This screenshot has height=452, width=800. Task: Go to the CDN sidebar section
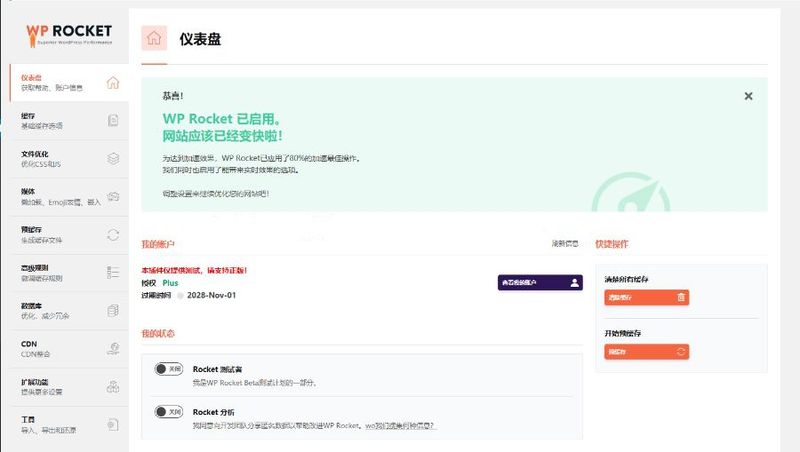[69, 349]
